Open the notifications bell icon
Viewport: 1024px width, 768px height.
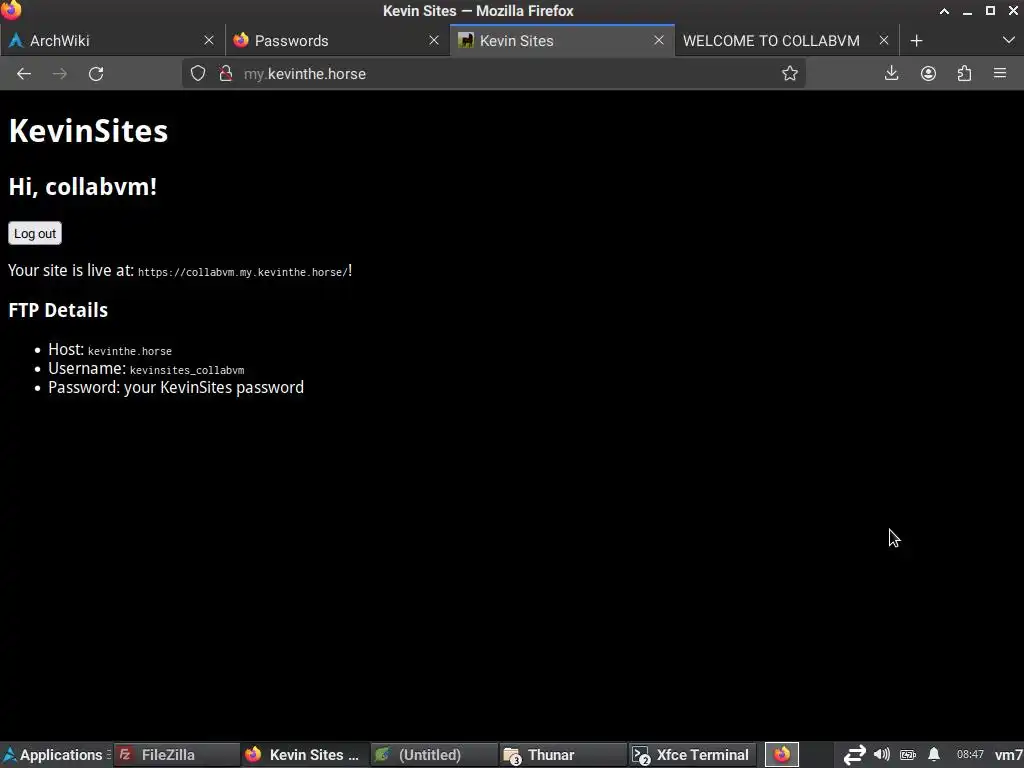pyautogui.click(x=934, y=755)
